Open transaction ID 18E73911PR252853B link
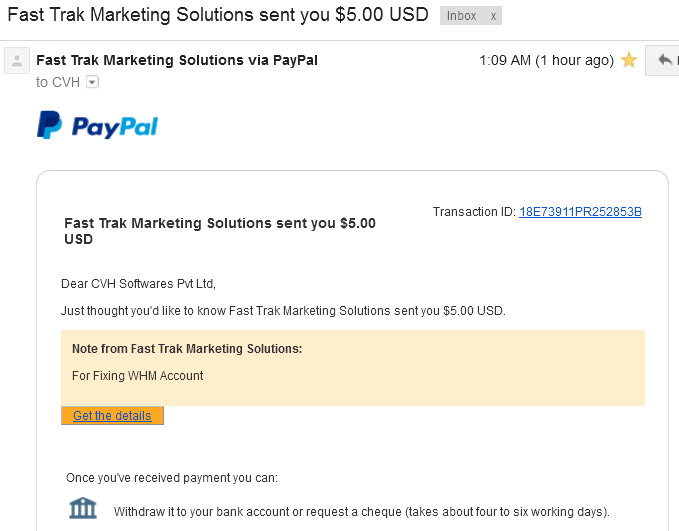679x531 pixels. click(580, 212)
